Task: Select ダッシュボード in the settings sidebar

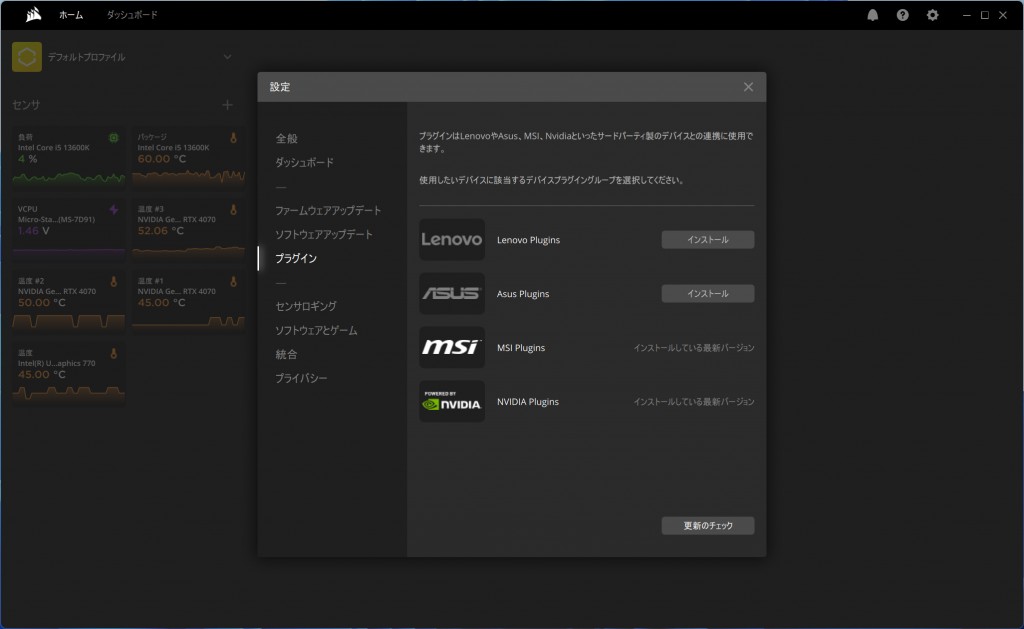Action: (x=304, y=162)
